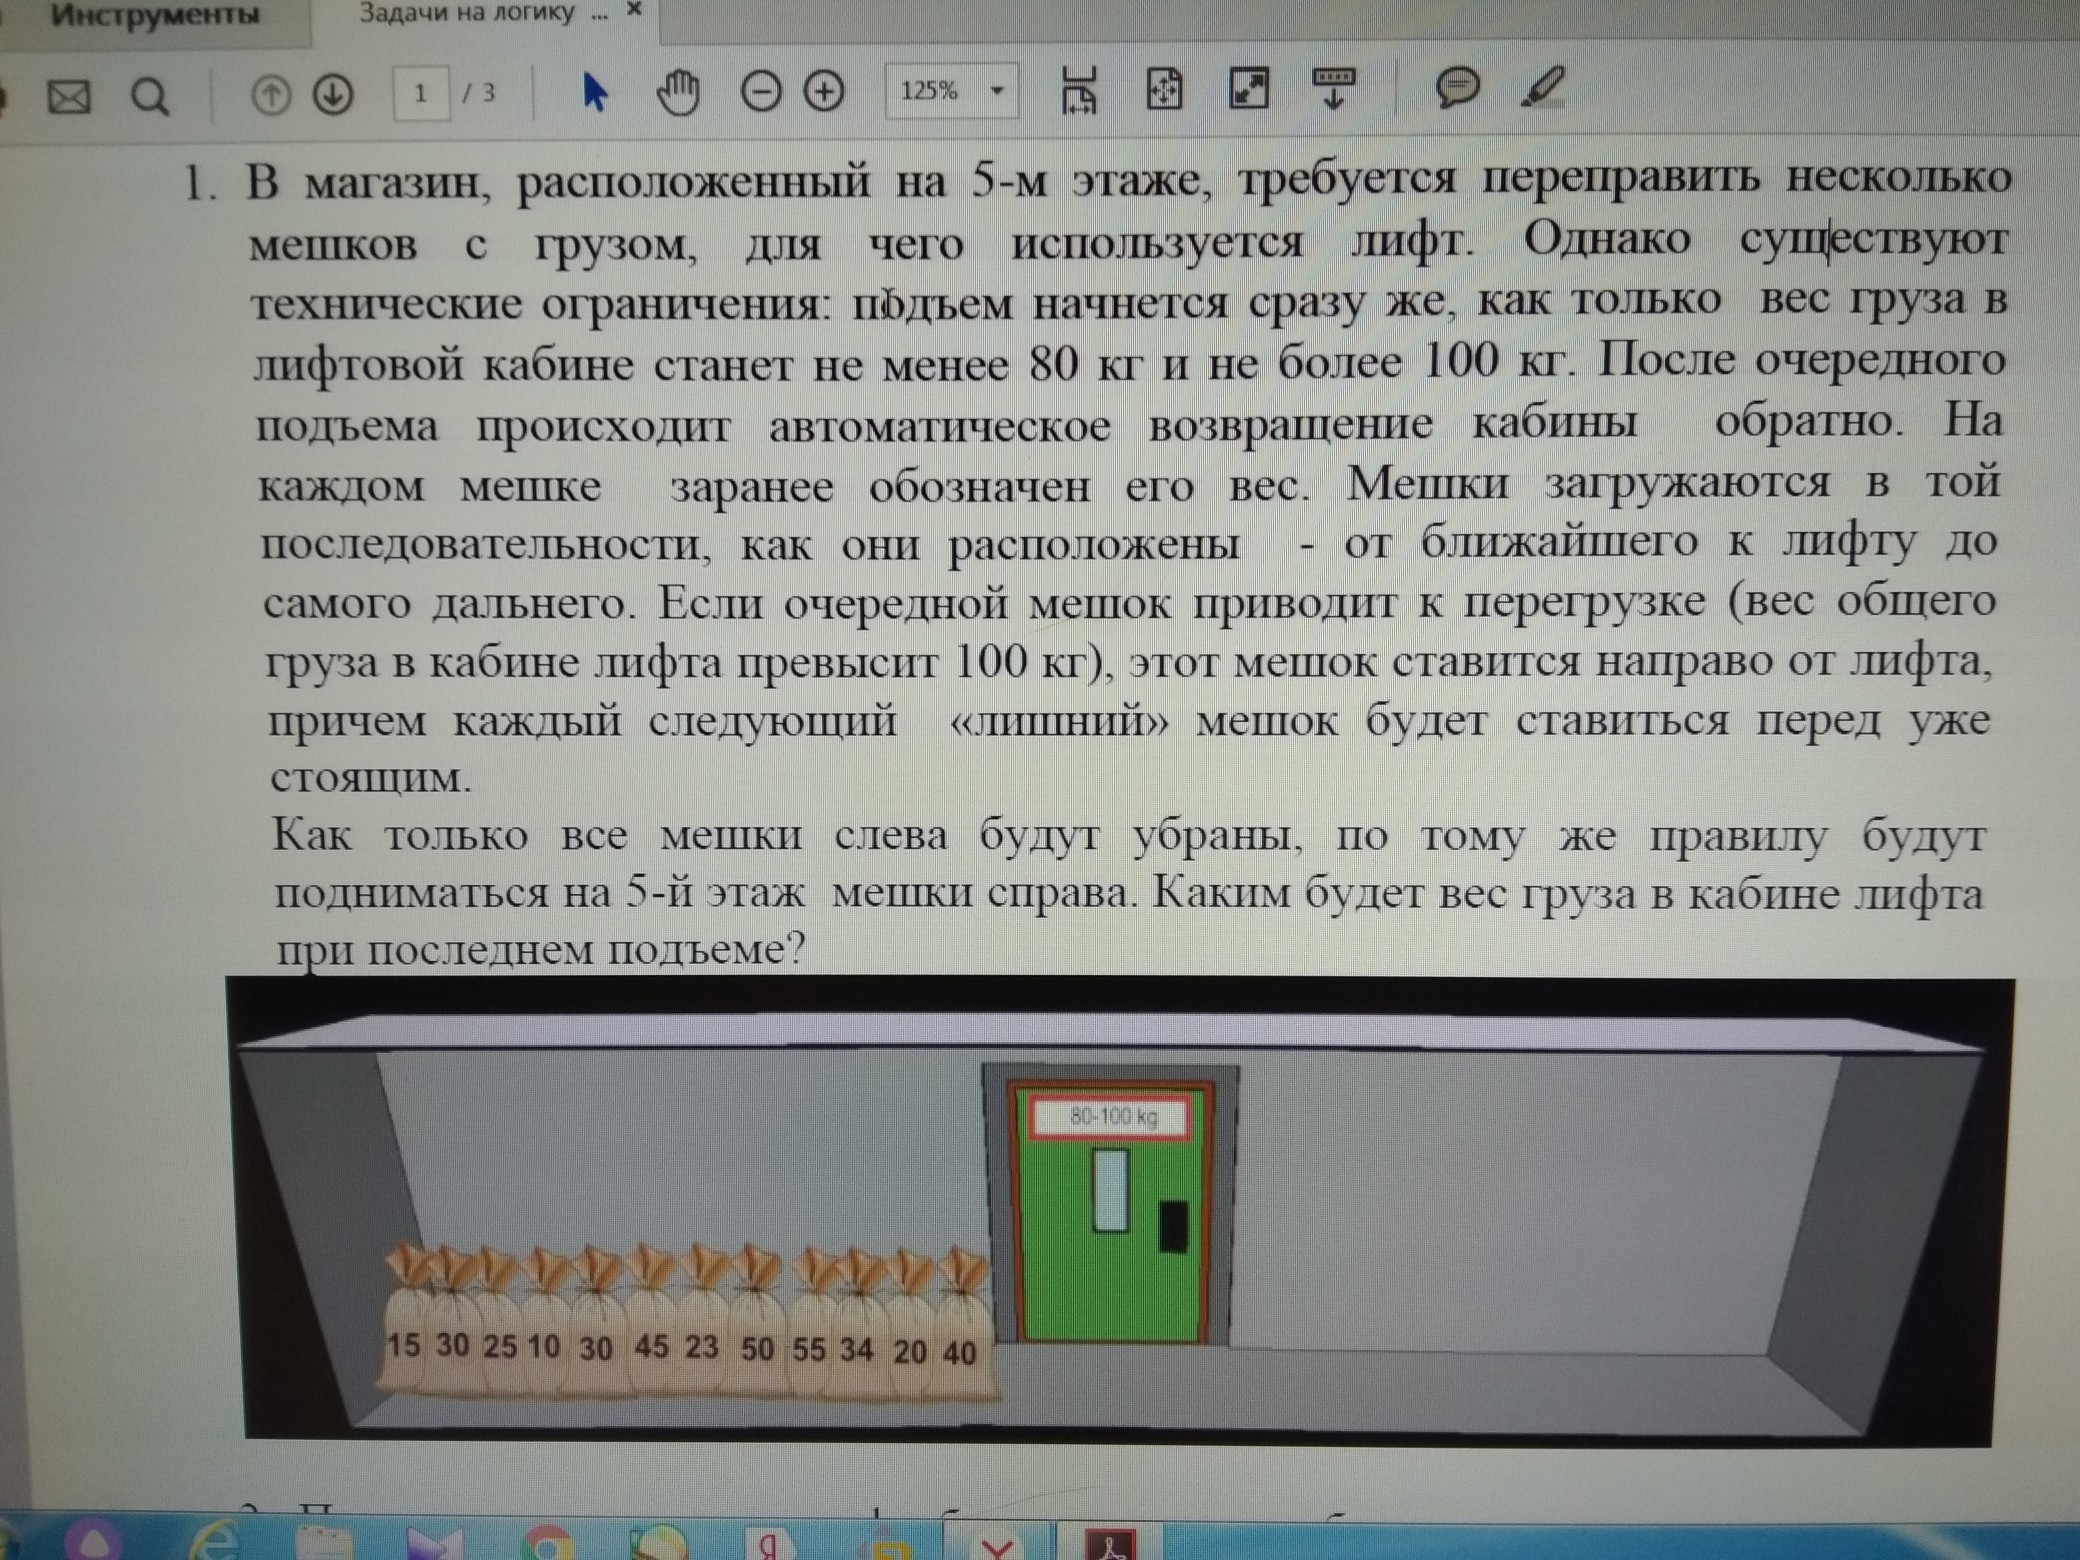This screenshot has width=2080, height=1560.
Task: Go to previous page arrow
Action: [270, 96]
